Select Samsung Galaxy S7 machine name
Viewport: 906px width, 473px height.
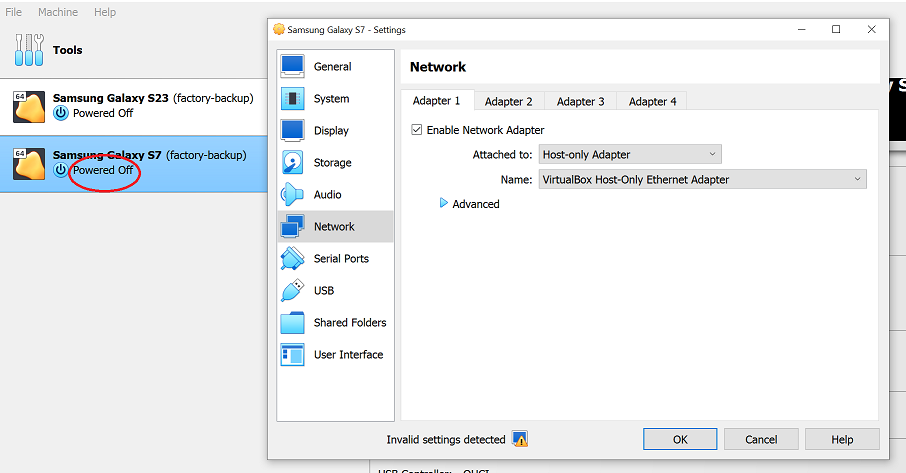107,155
